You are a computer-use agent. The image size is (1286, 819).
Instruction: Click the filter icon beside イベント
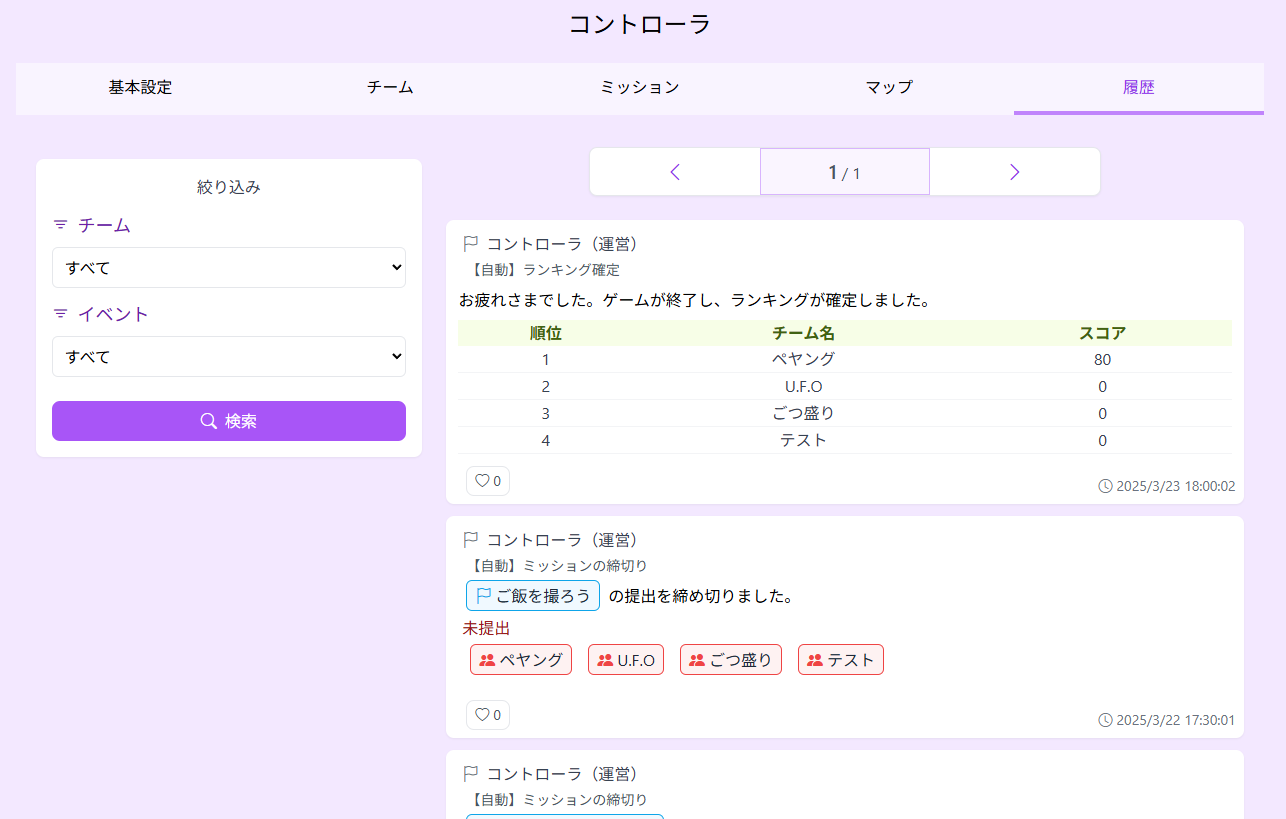[61, 314]
